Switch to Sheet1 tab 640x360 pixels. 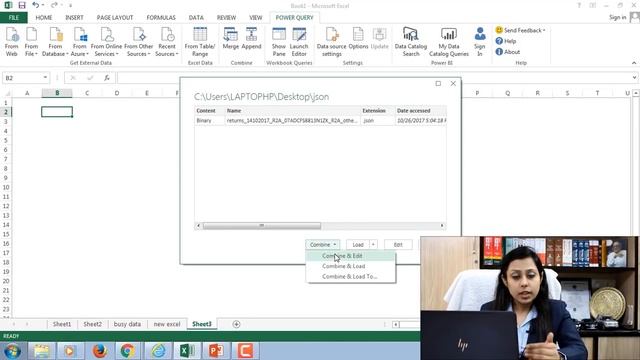pos(62,324)
